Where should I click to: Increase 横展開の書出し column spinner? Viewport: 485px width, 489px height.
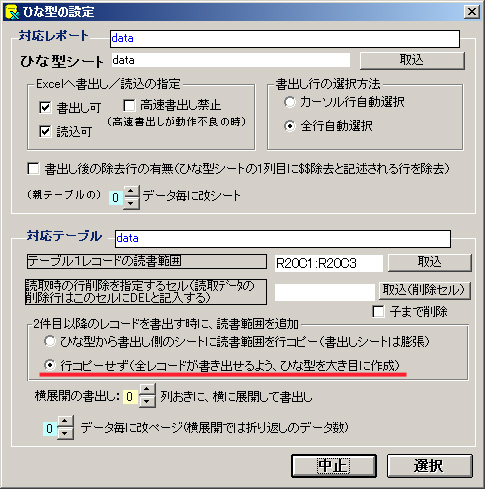pos(147,390)
